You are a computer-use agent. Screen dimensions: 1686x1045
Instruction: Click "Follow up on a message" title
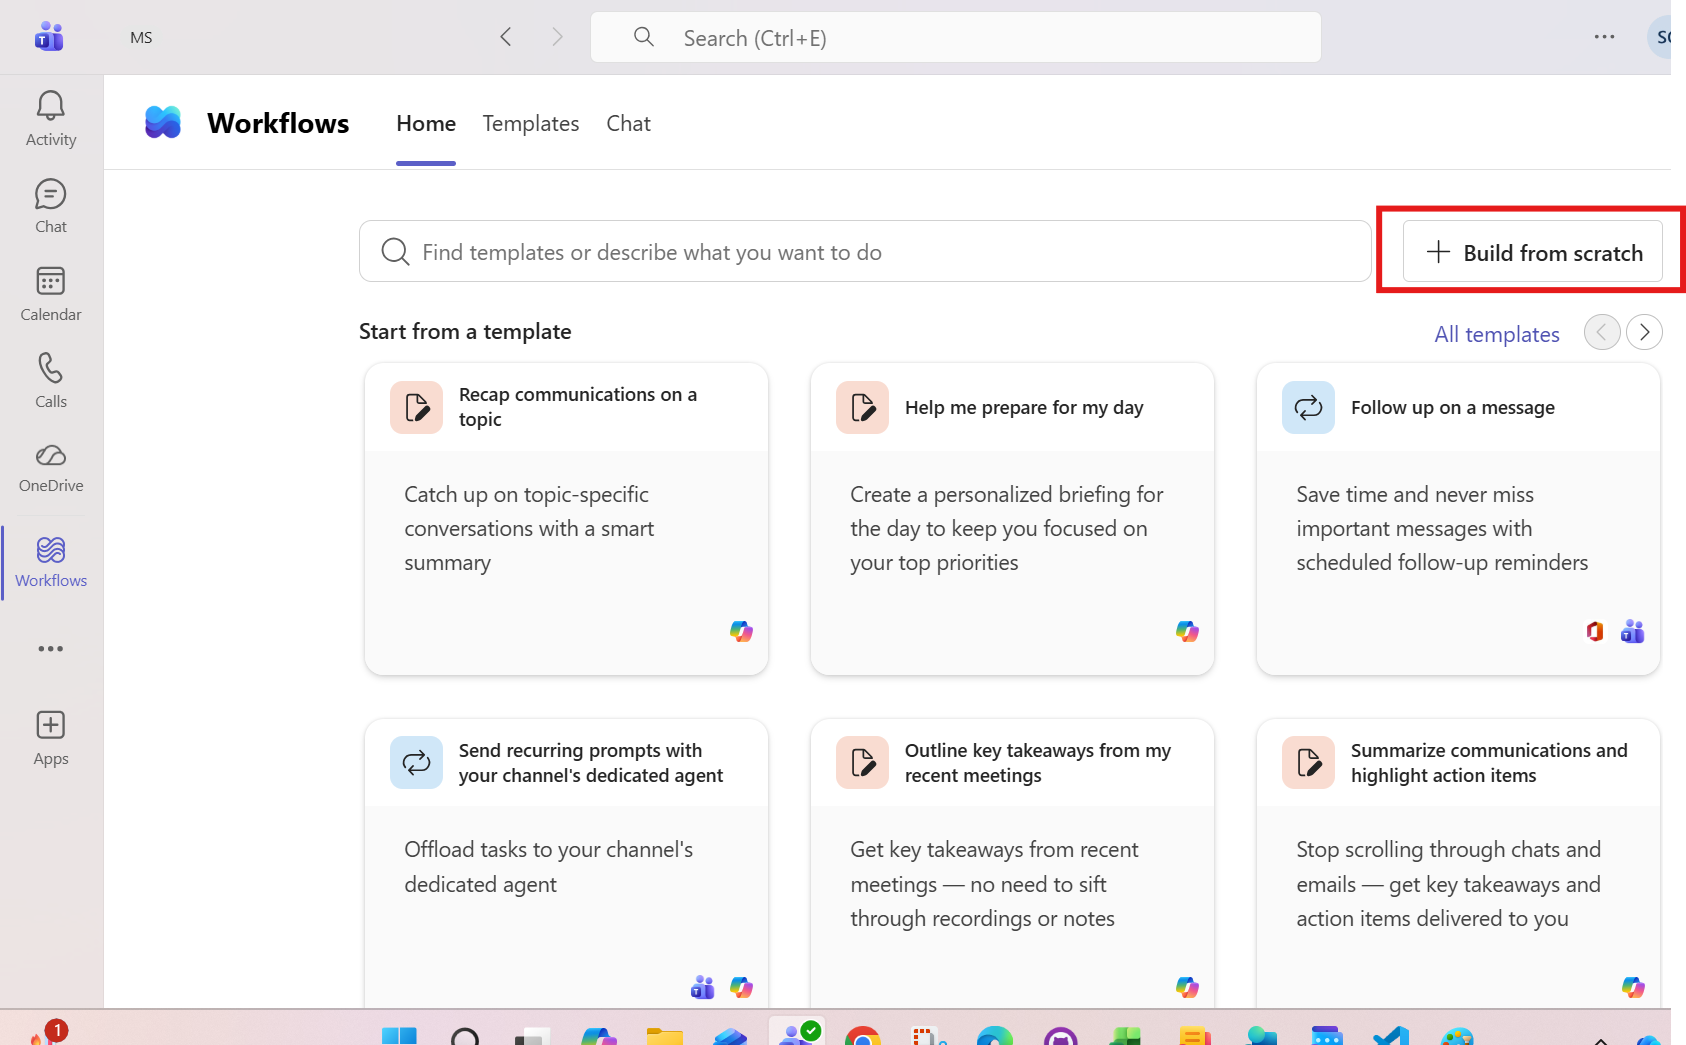point(1453,407)
